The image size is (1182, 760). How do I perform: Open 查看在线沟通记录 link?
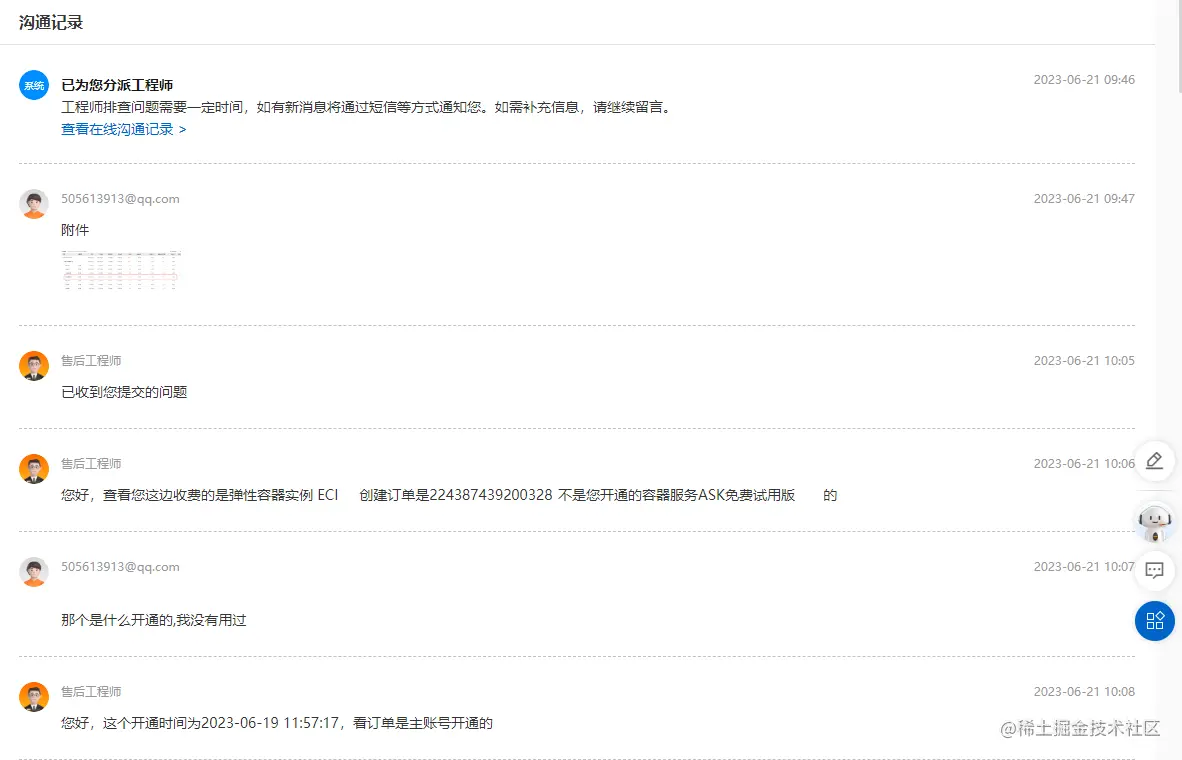[124, 130]
